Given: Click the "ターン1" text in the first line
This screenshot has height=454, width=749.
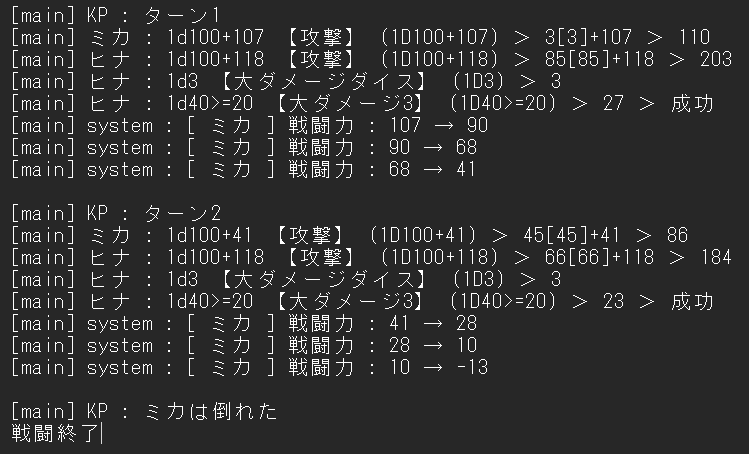Looking at the screenshot, I should (x=180, y=16).
